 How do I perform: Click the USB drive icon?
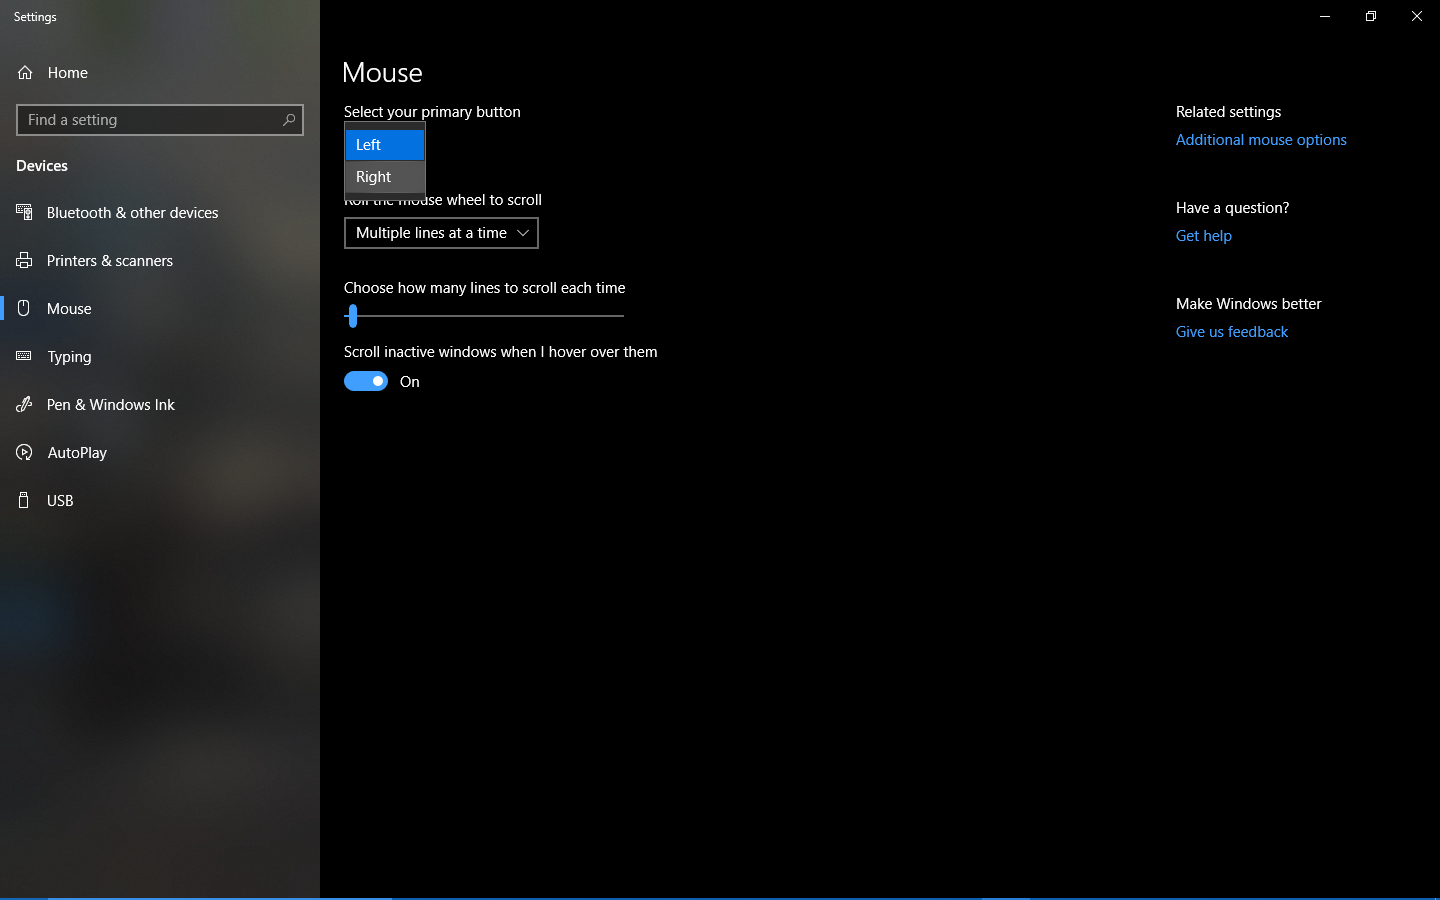tap(24, 500)
